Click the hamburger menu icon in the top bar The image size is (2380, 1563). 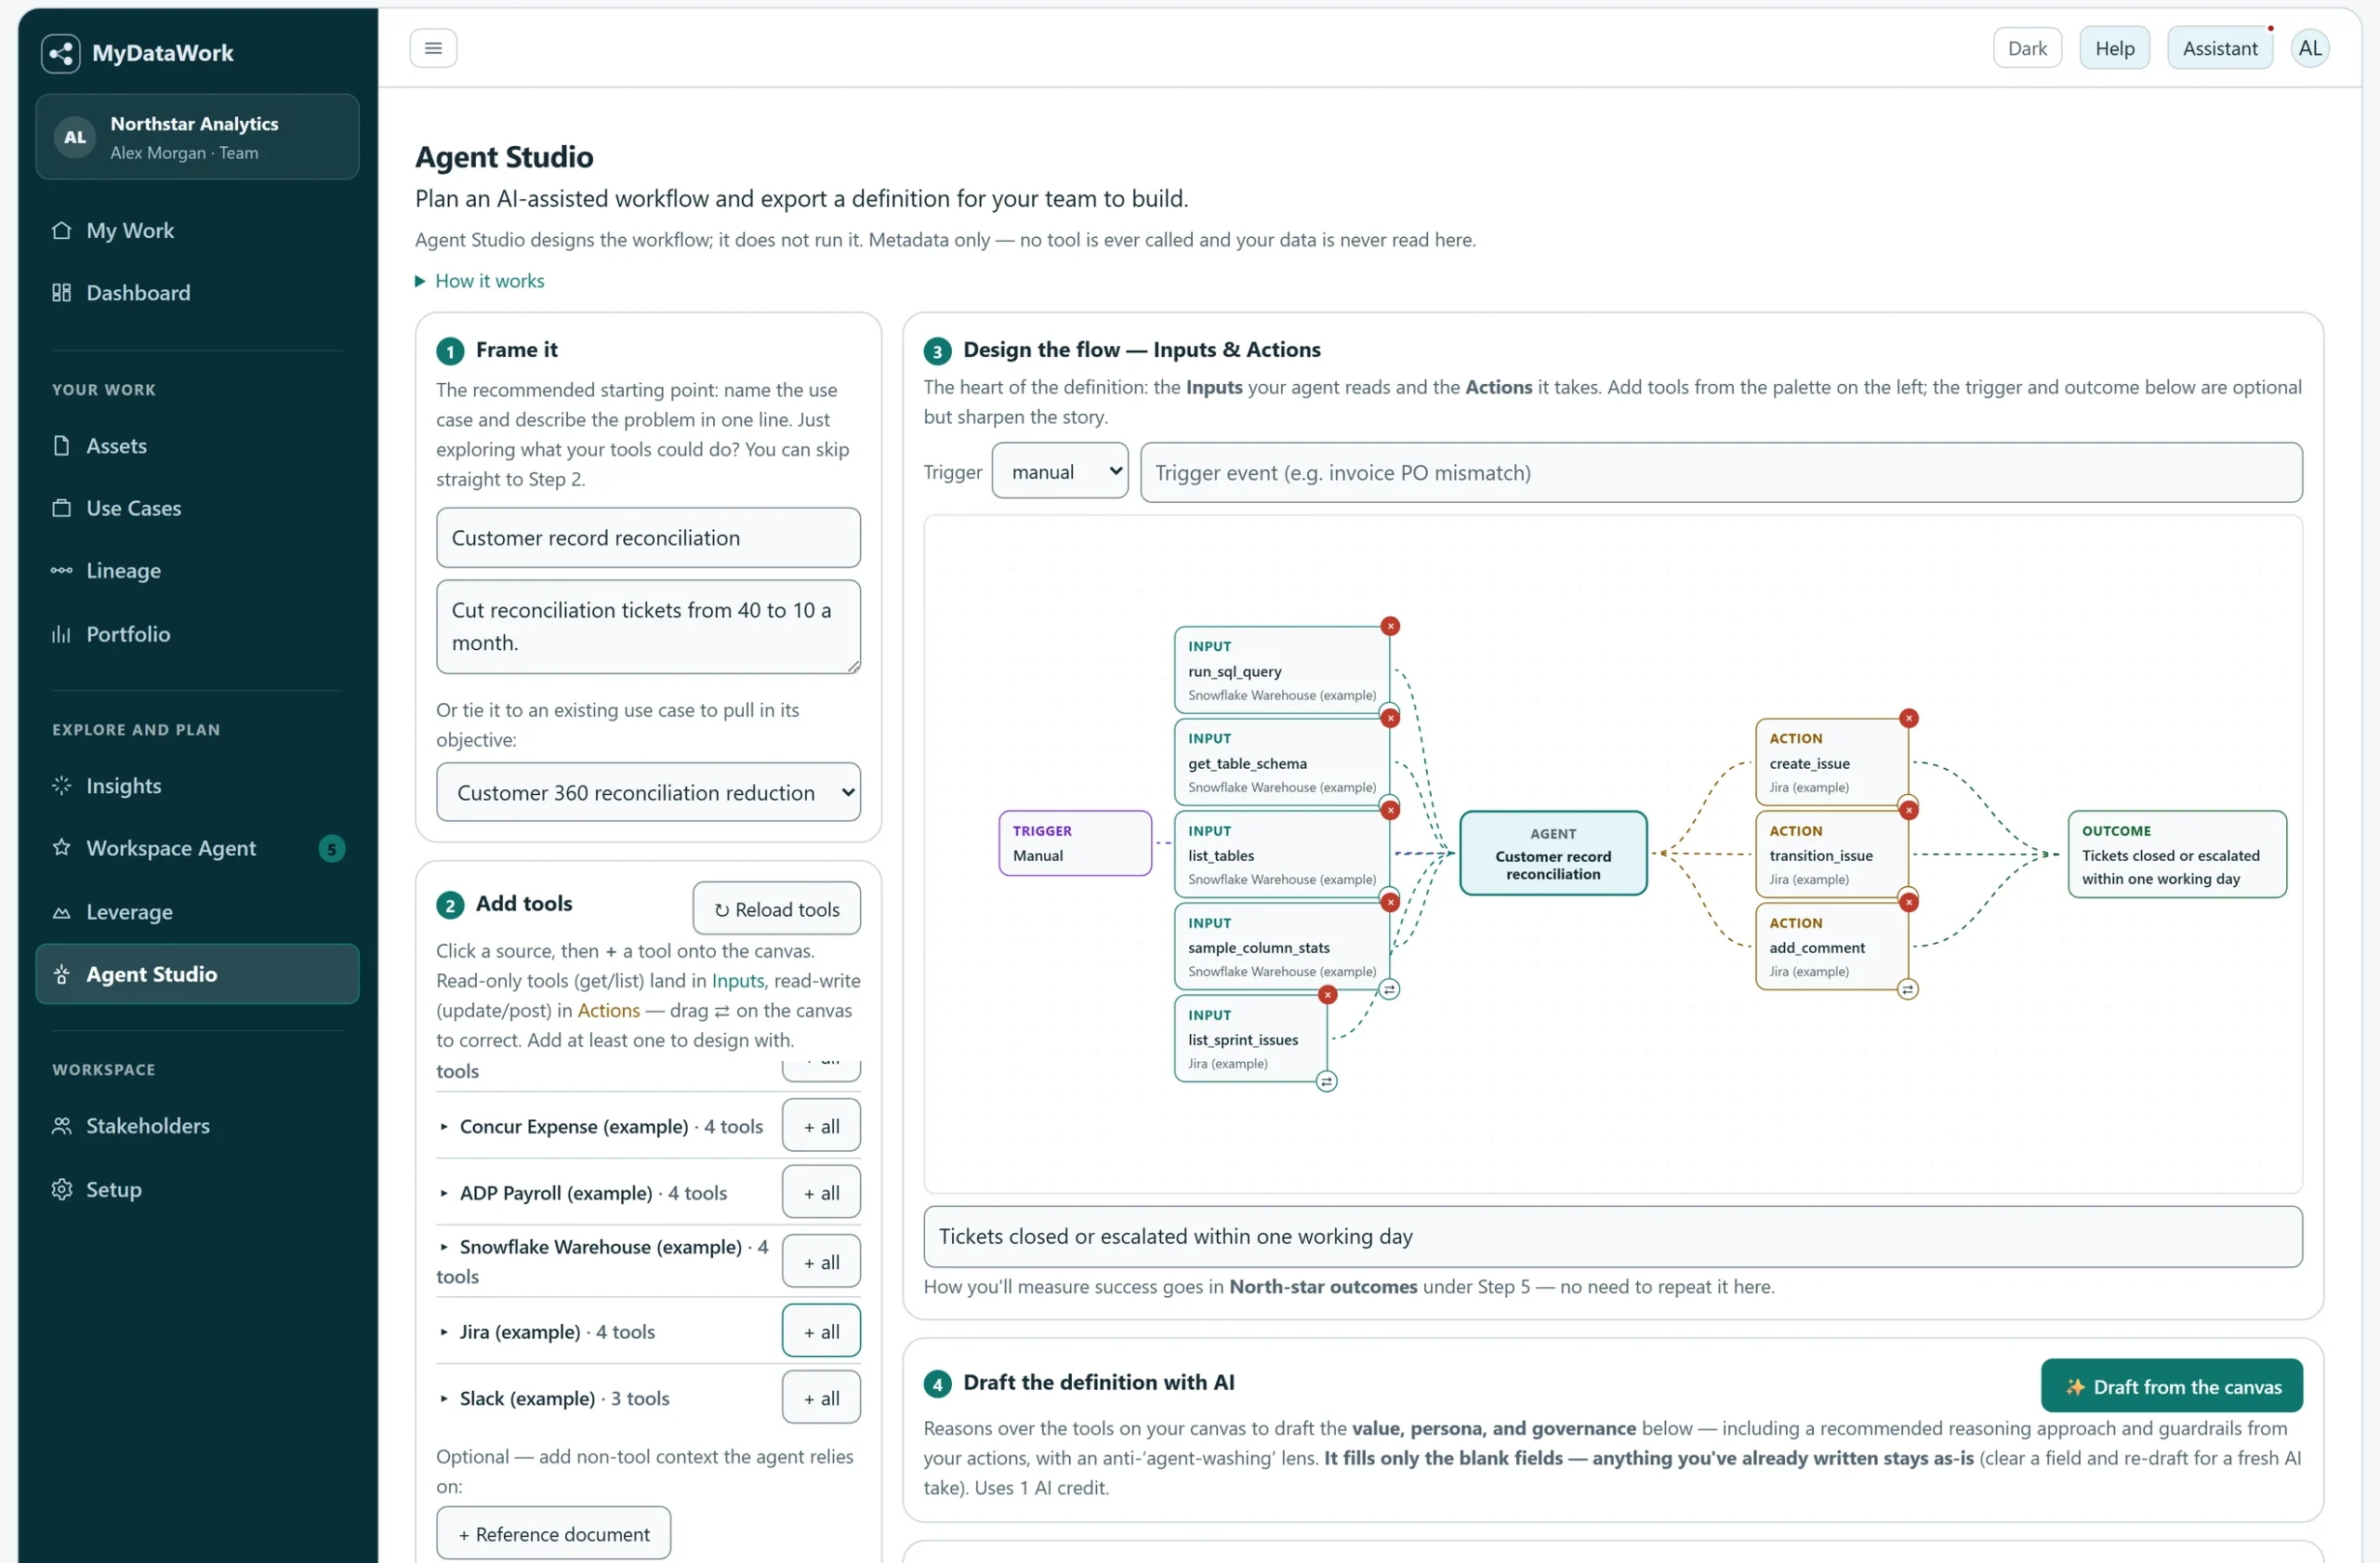point(433,48)
